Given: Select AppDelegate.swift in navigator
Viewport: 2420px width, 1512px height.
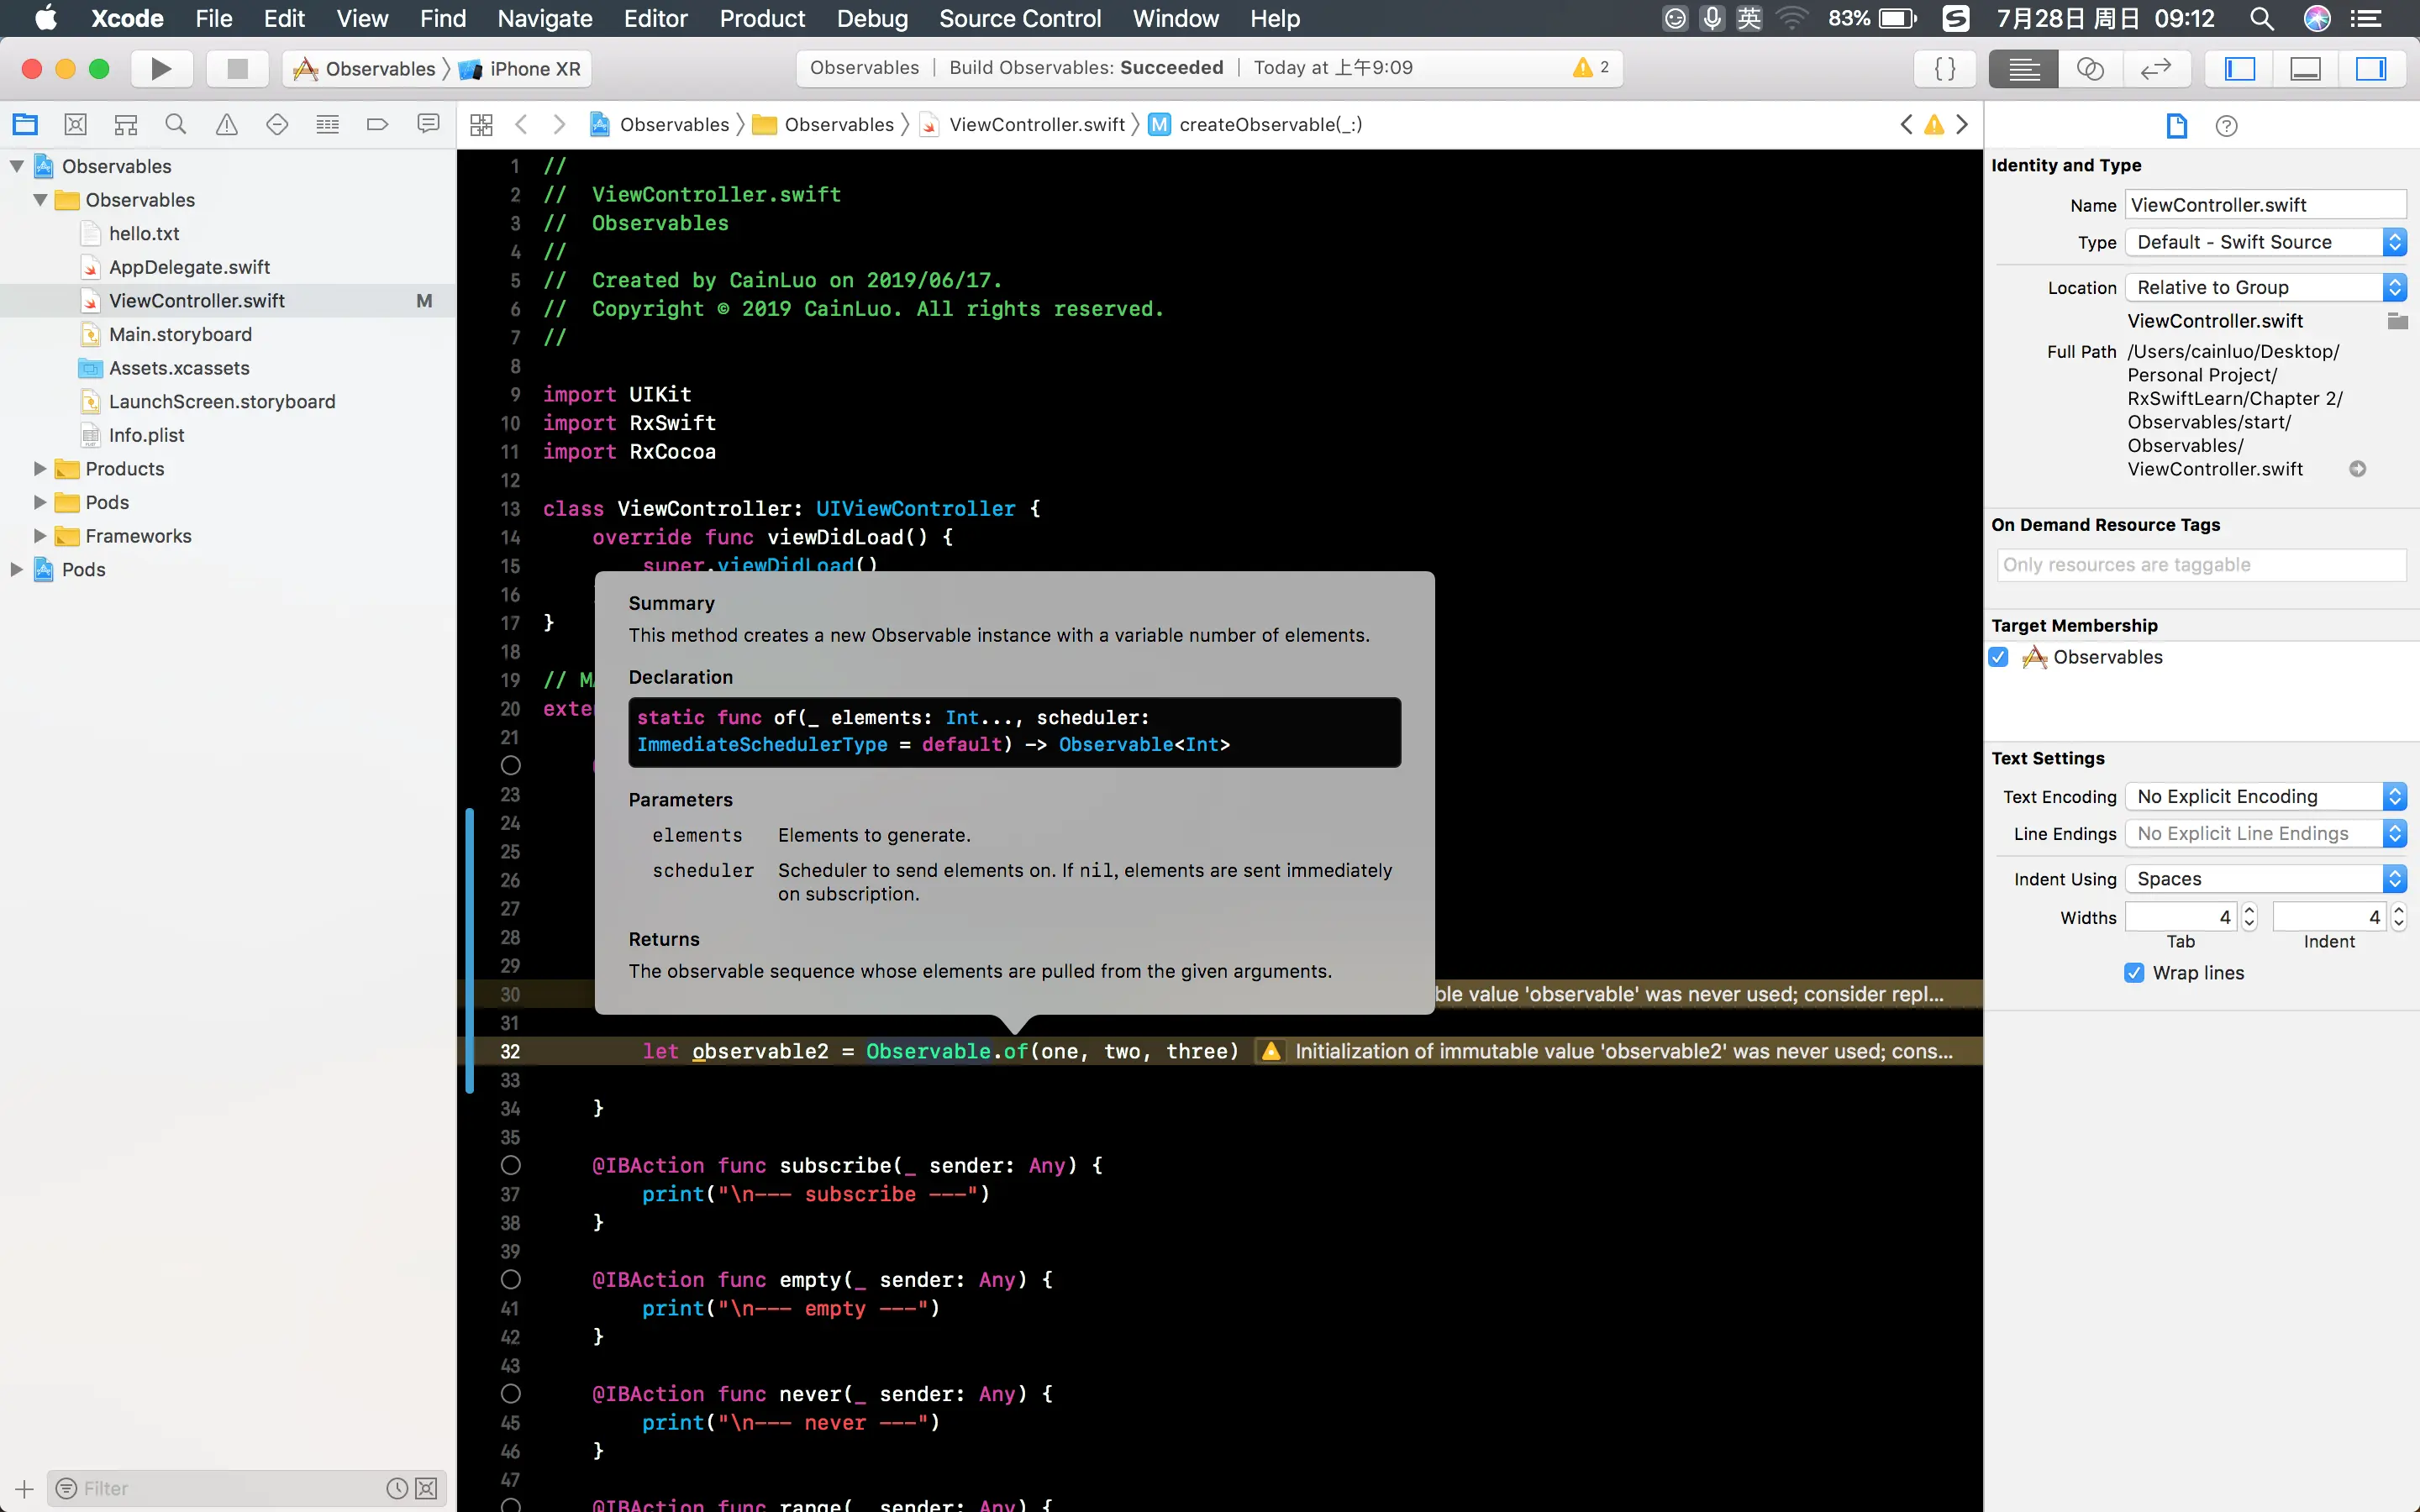Looking at the screenshot, I should 189,267.
